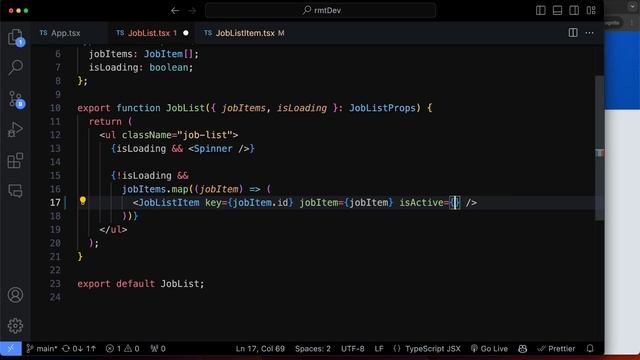
Task: Toggle the primary side bar
Action: (x=541, y=11)
